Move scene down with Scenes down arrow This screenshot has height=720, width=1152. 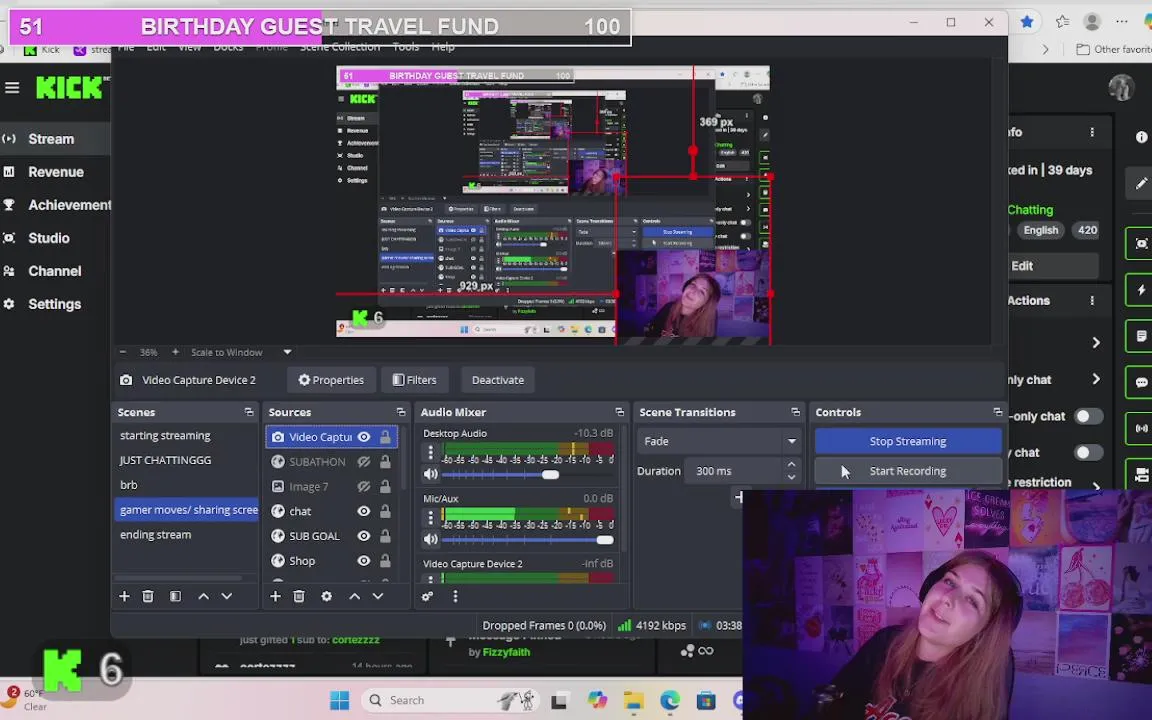click(x=227, y=597)
